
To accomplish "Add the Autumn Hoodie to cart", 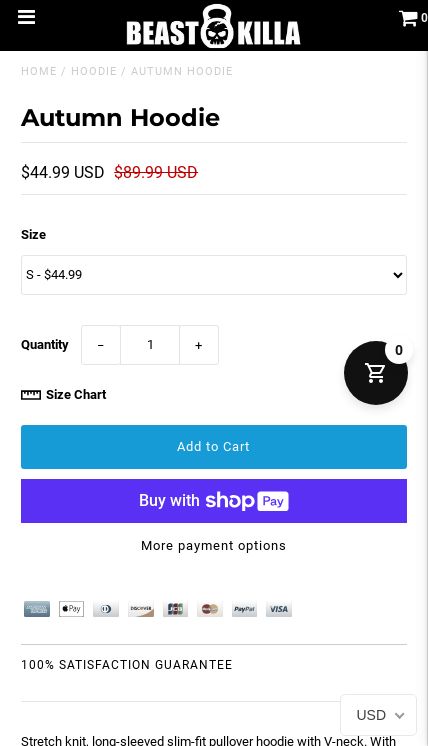I will [x=214, y=447].
